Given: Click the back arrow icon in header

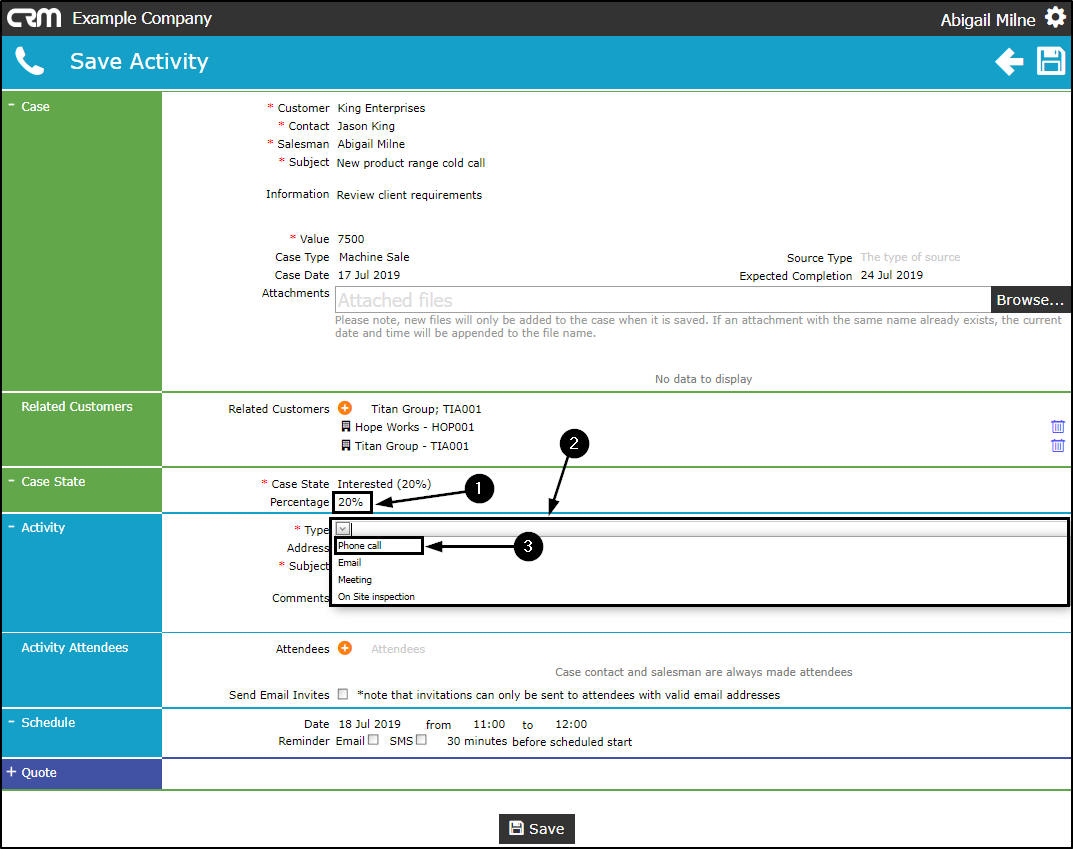Looking at the screenshot, I should (1009, 62).
